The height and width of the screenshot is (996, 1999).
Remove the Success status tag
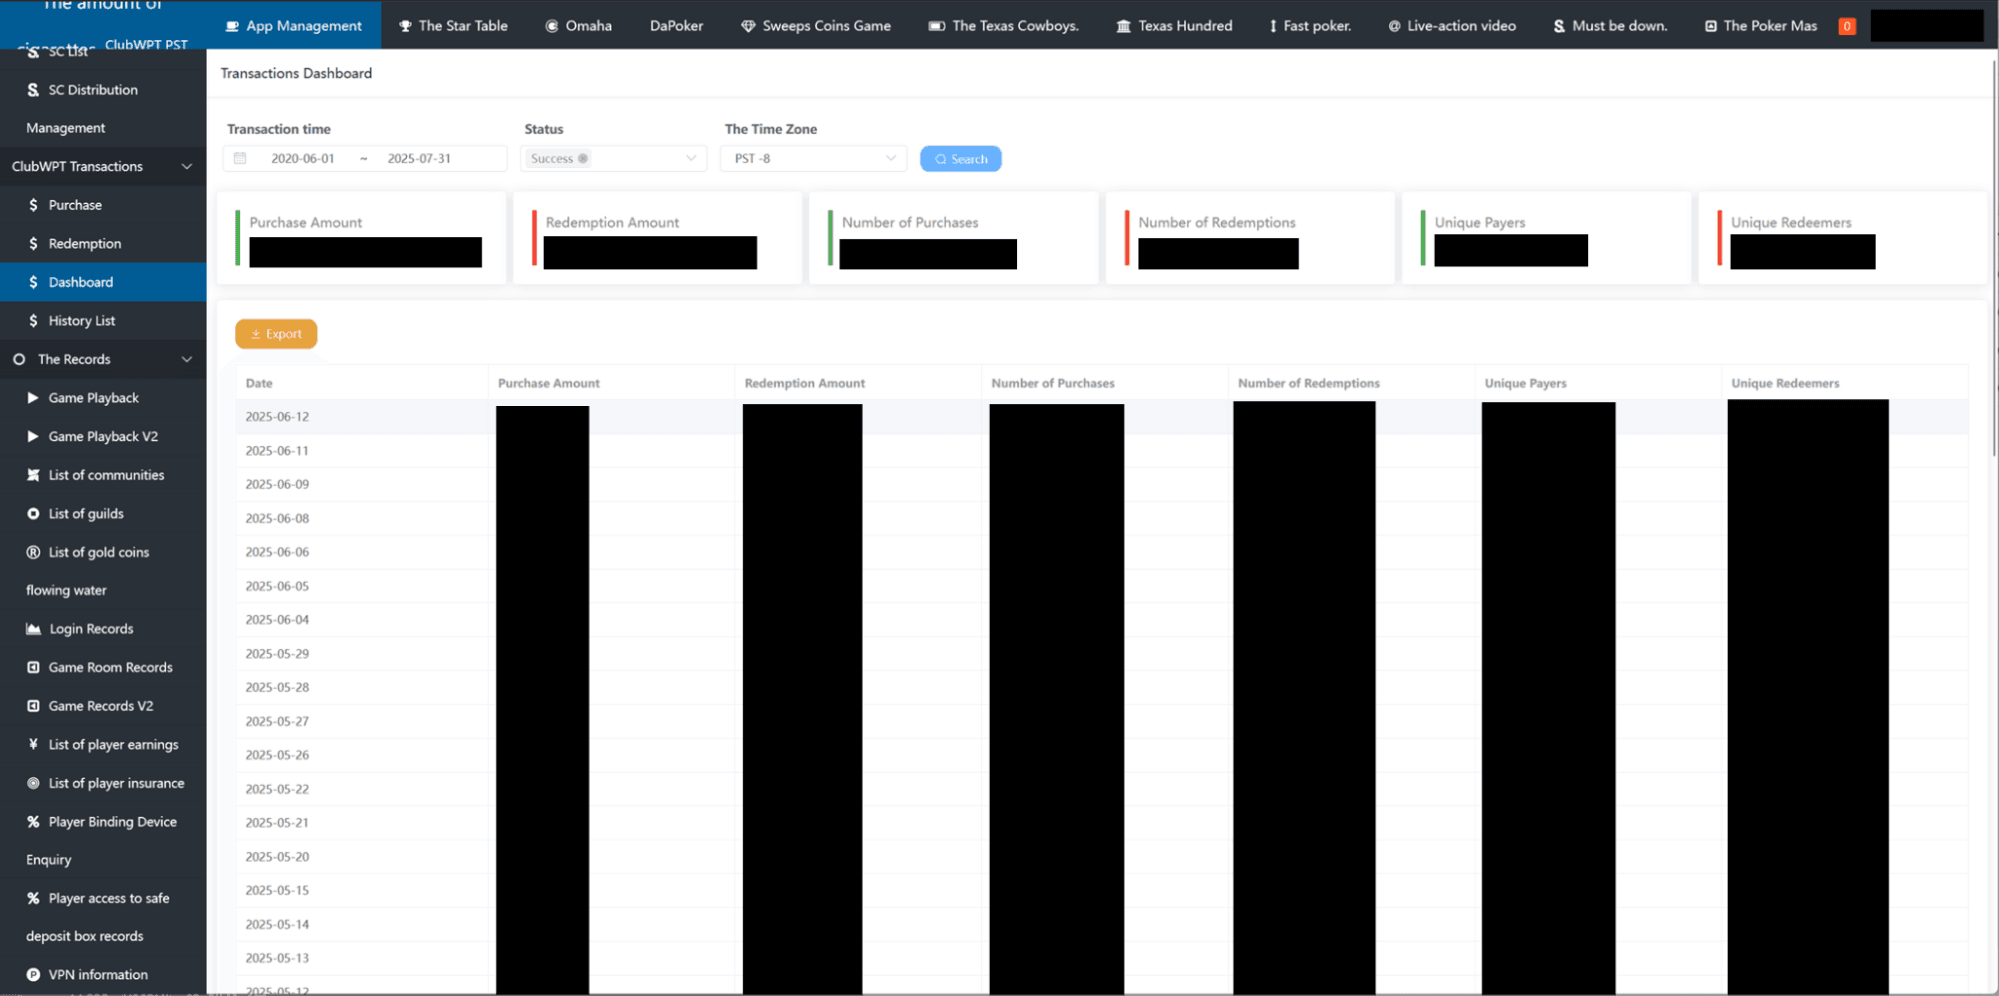pyautogui.click(x=583, y=159)
